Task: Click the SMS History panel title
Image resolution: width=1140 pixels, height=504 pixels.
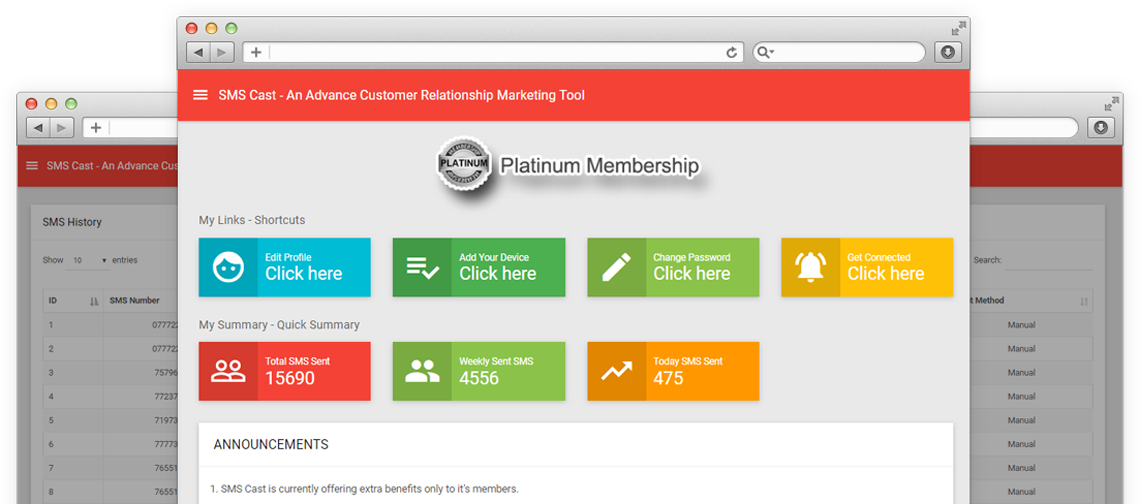Action: coord(72,222)
